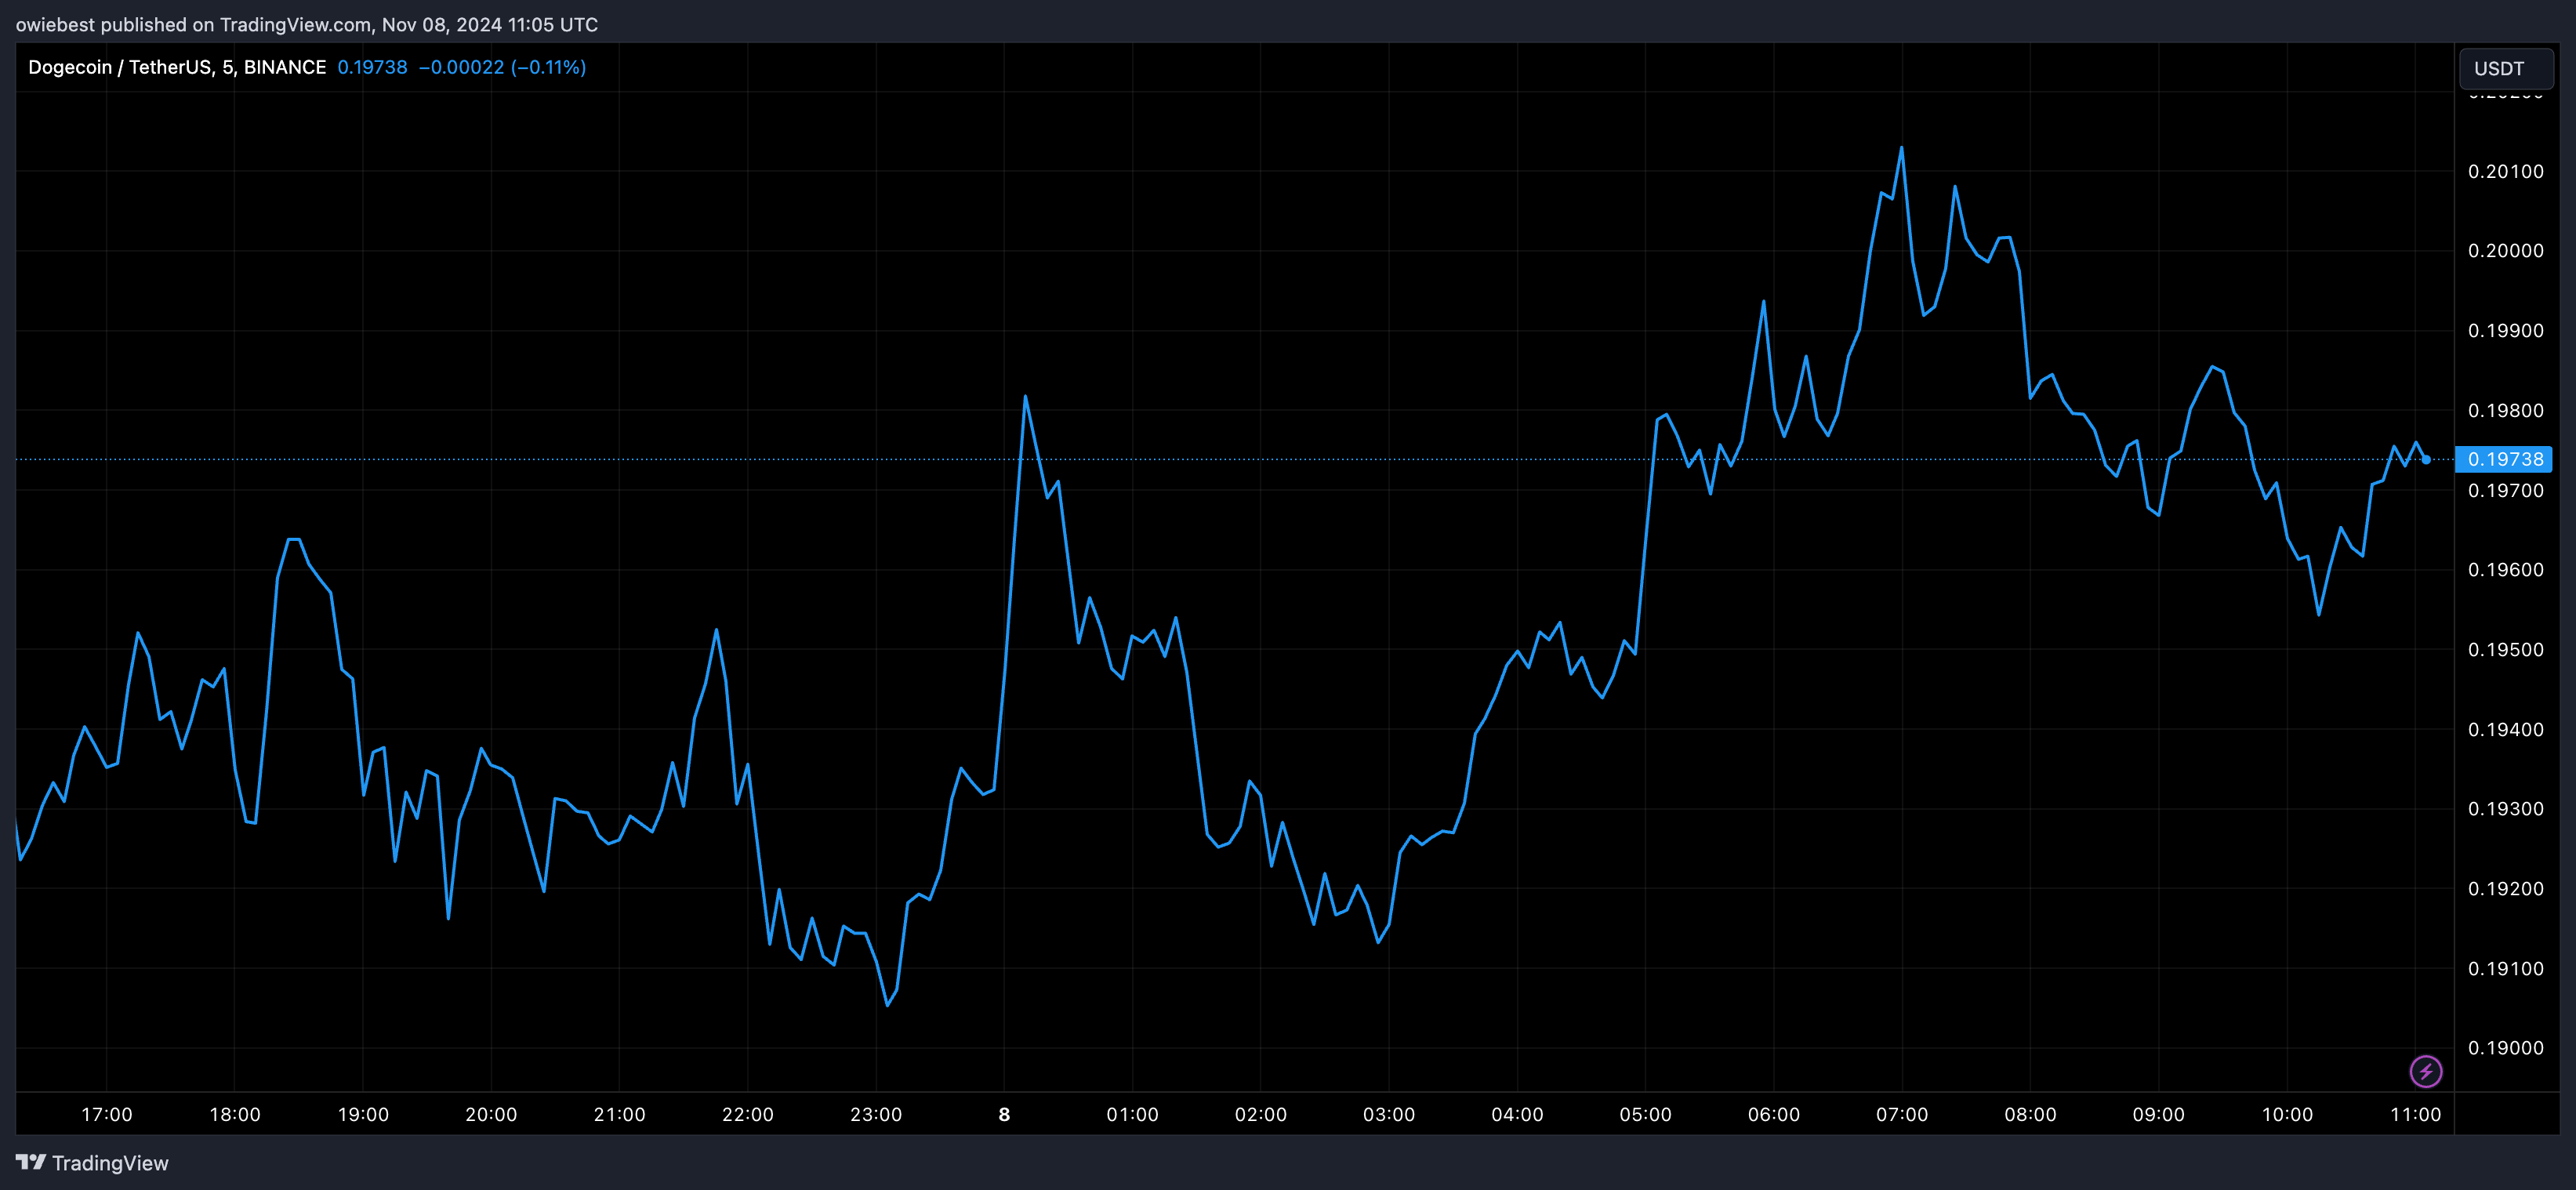
Task: Click the 04:00 time axis label
Action: pos(1517,1114)
